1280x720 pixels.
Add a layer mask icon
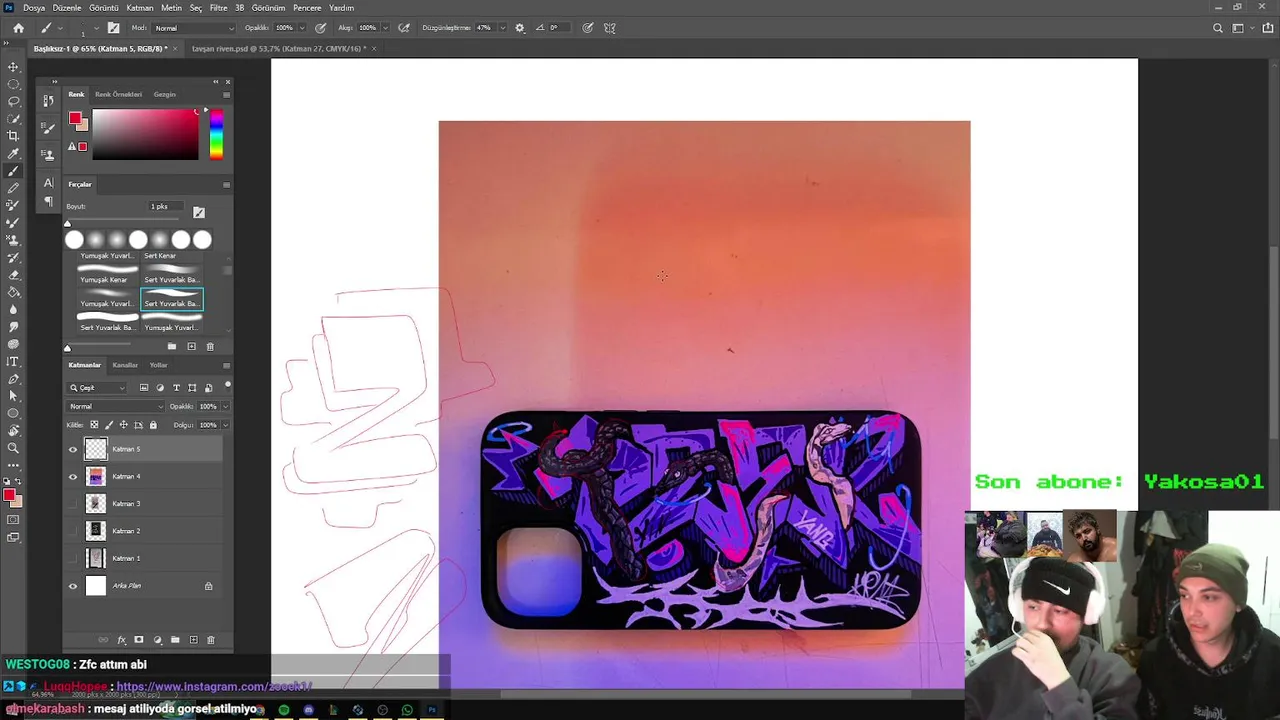[139, 640]
